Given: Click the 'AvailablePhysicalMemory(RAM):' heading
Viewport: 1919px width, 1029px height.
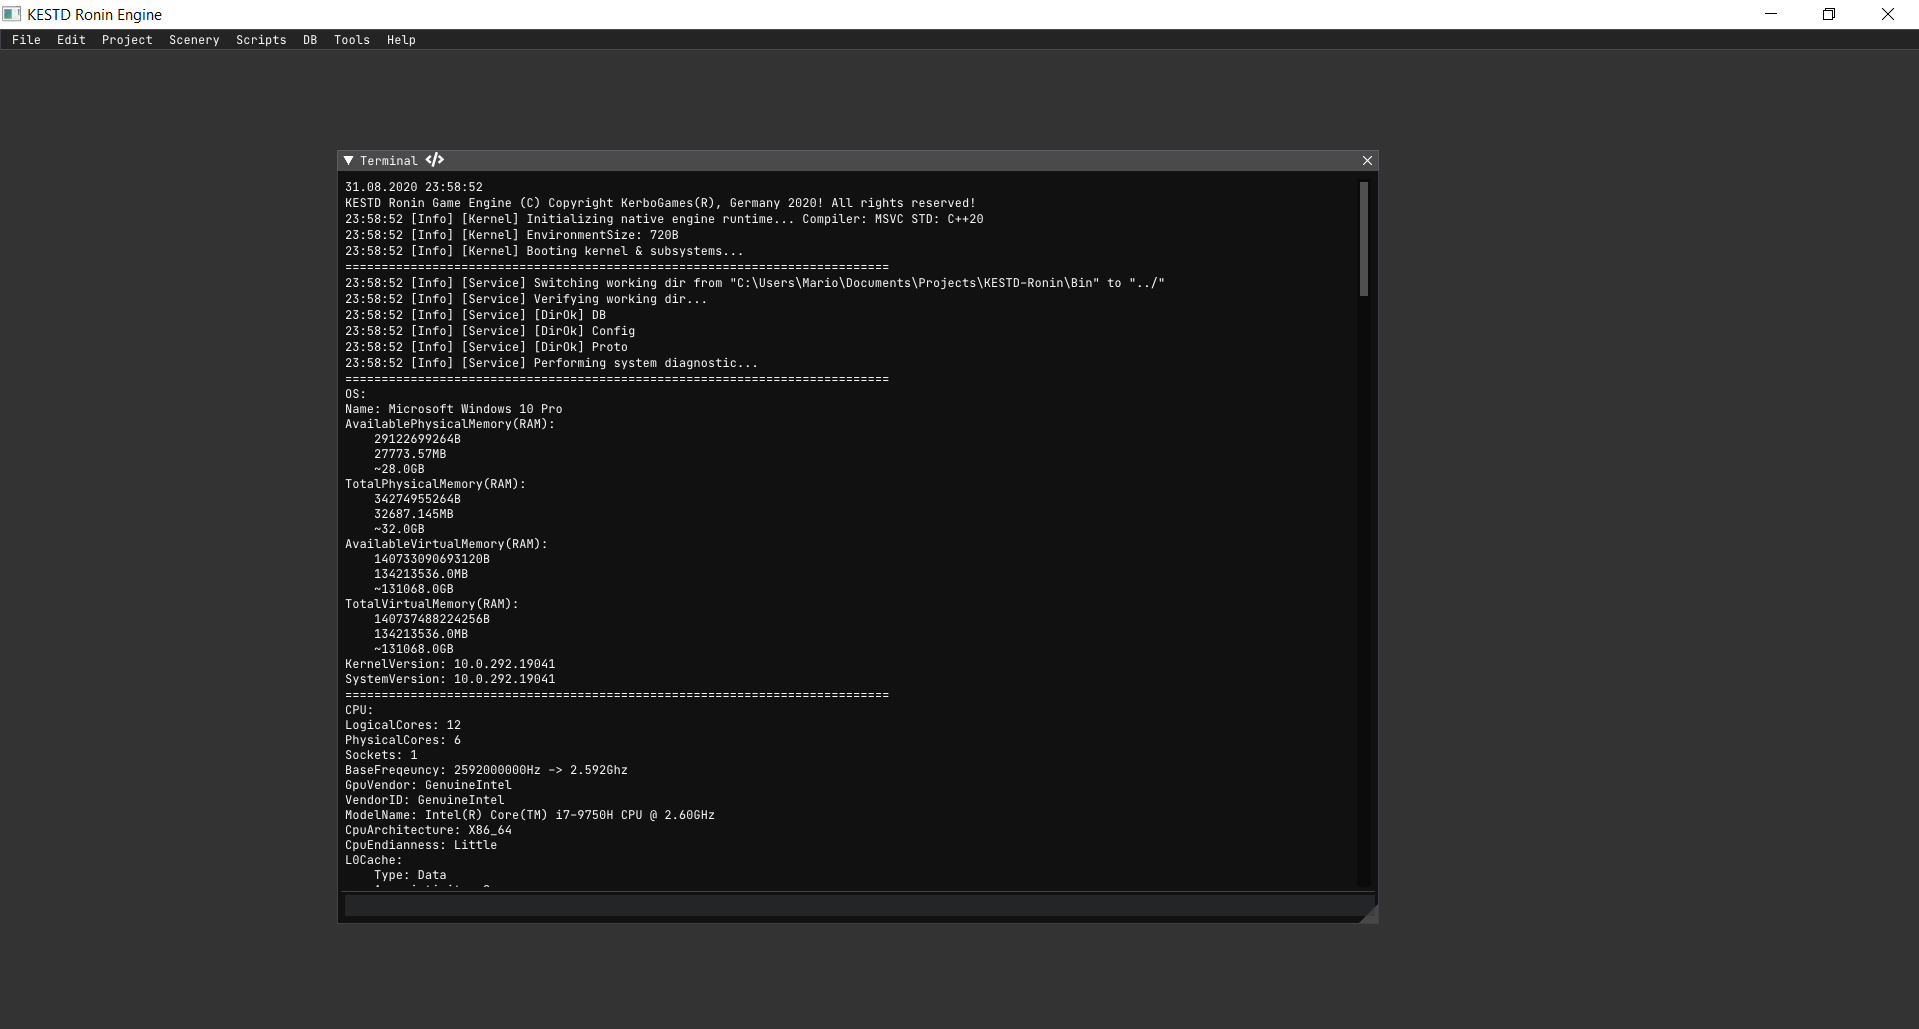Looking at the screenshot, I should coord(450,424).
